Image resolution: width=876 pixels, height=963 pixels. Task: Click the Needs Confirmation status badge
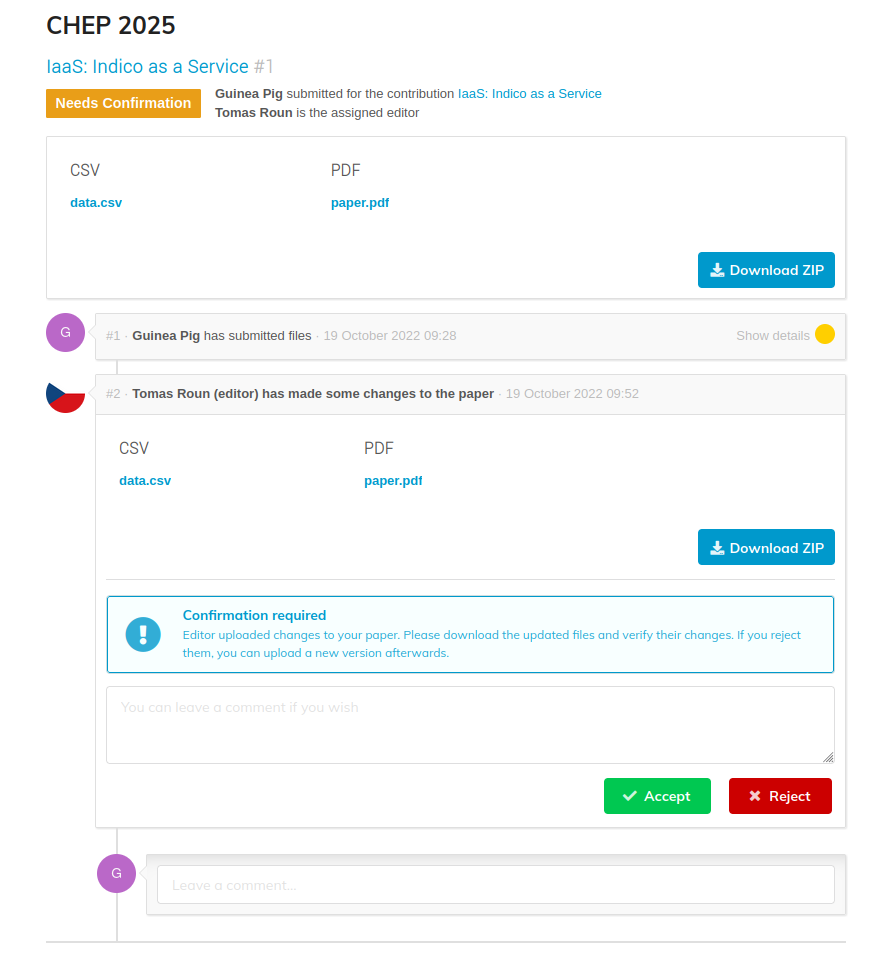123,103
